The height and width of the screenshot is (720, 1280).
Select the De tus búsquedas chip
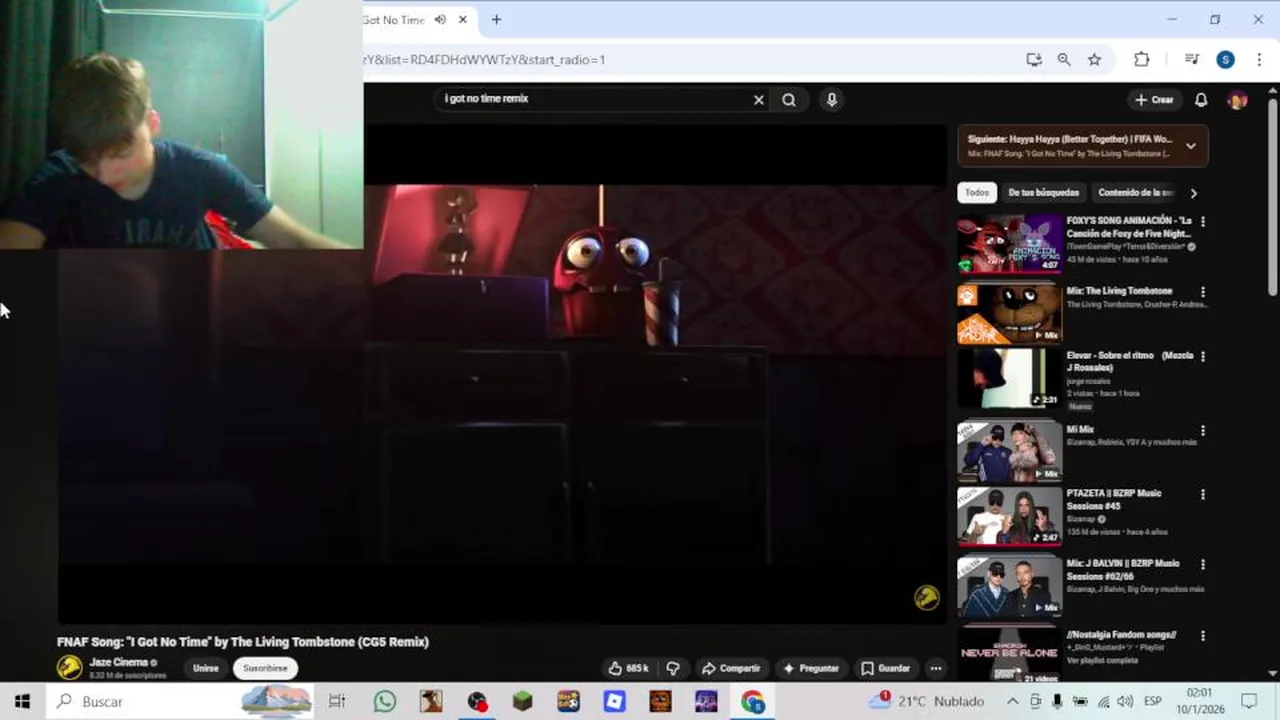pos(1043,192)
